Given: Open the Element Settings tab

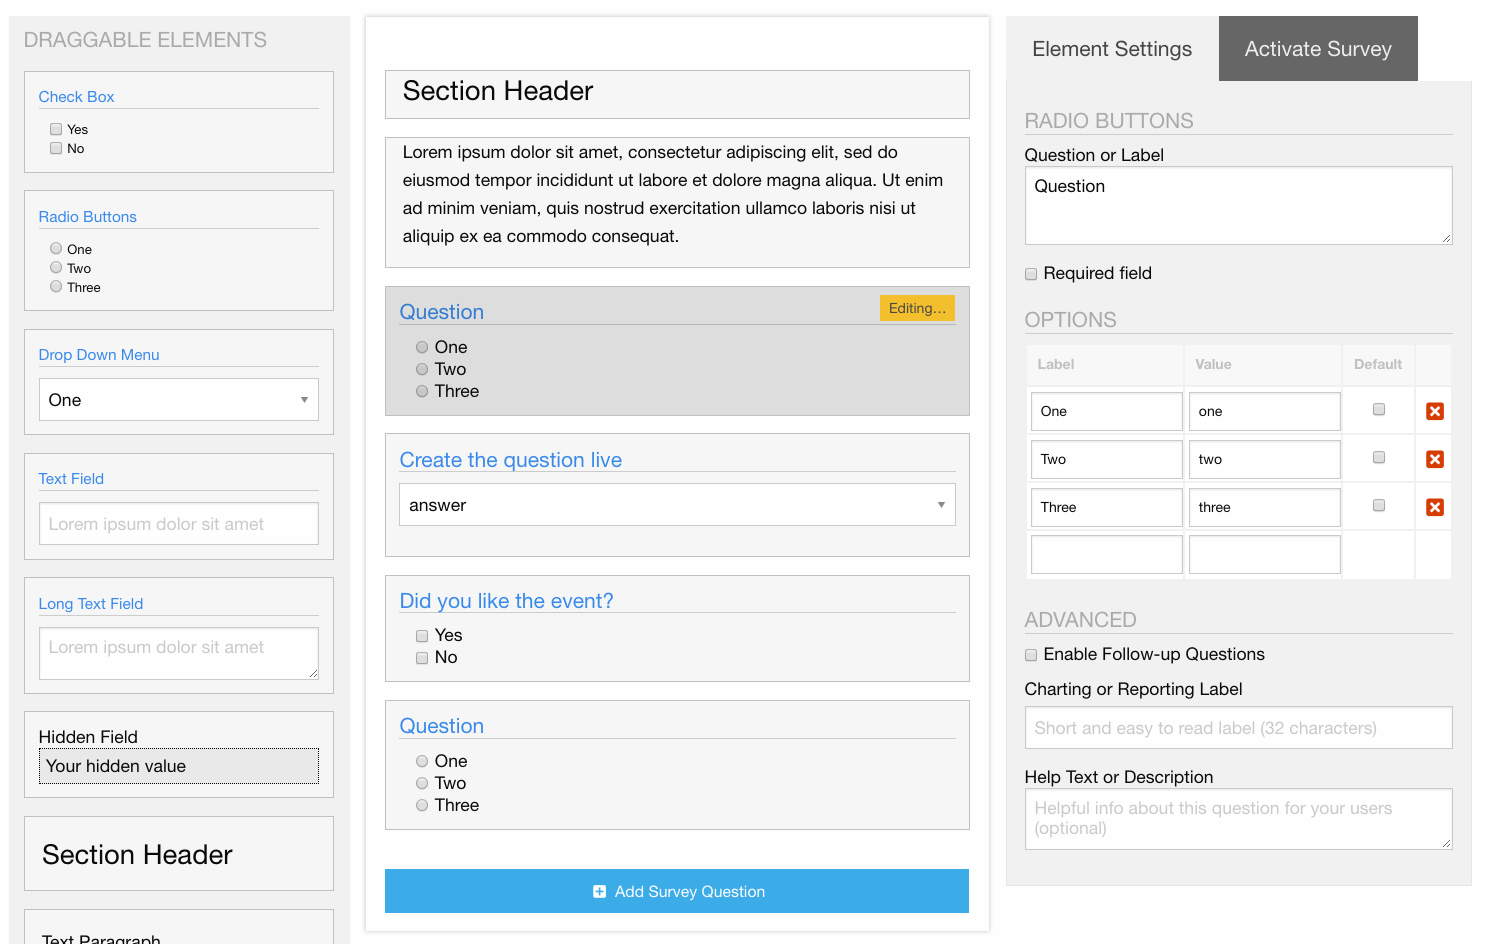Looking at the screenshot, I should click(1111, 49).
